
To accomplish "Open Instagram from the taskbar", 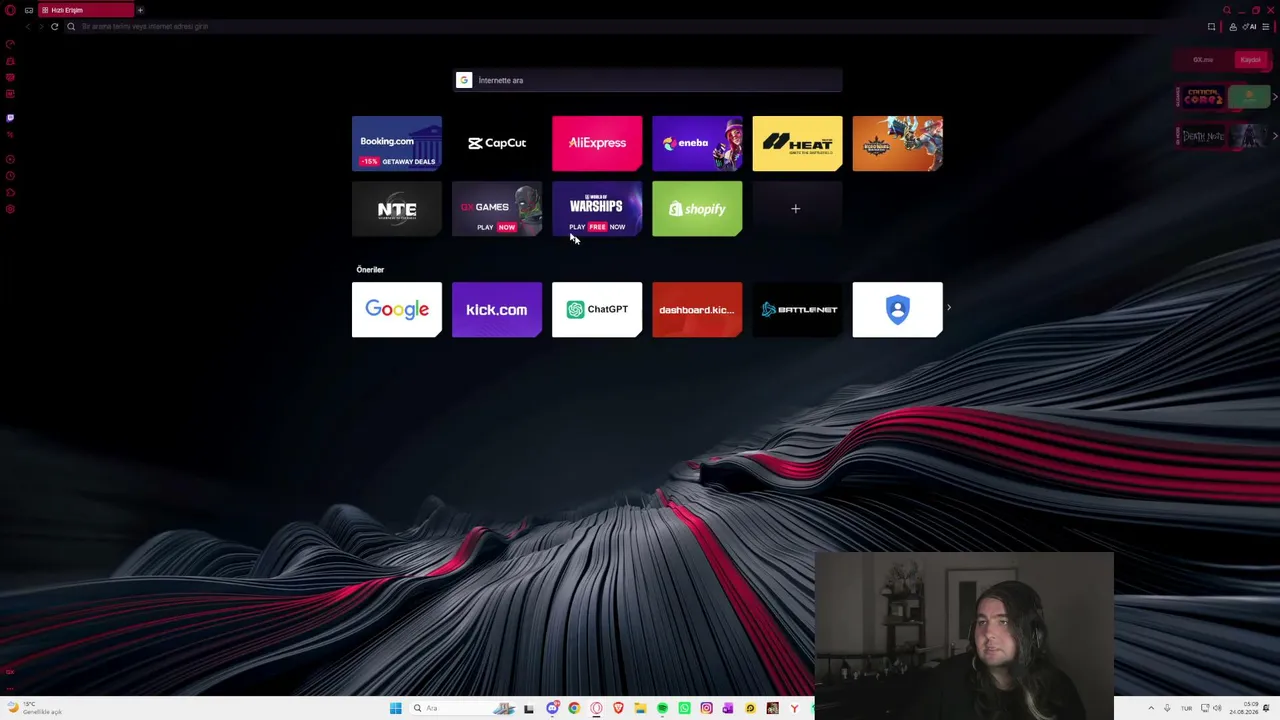I will (706, 708).
